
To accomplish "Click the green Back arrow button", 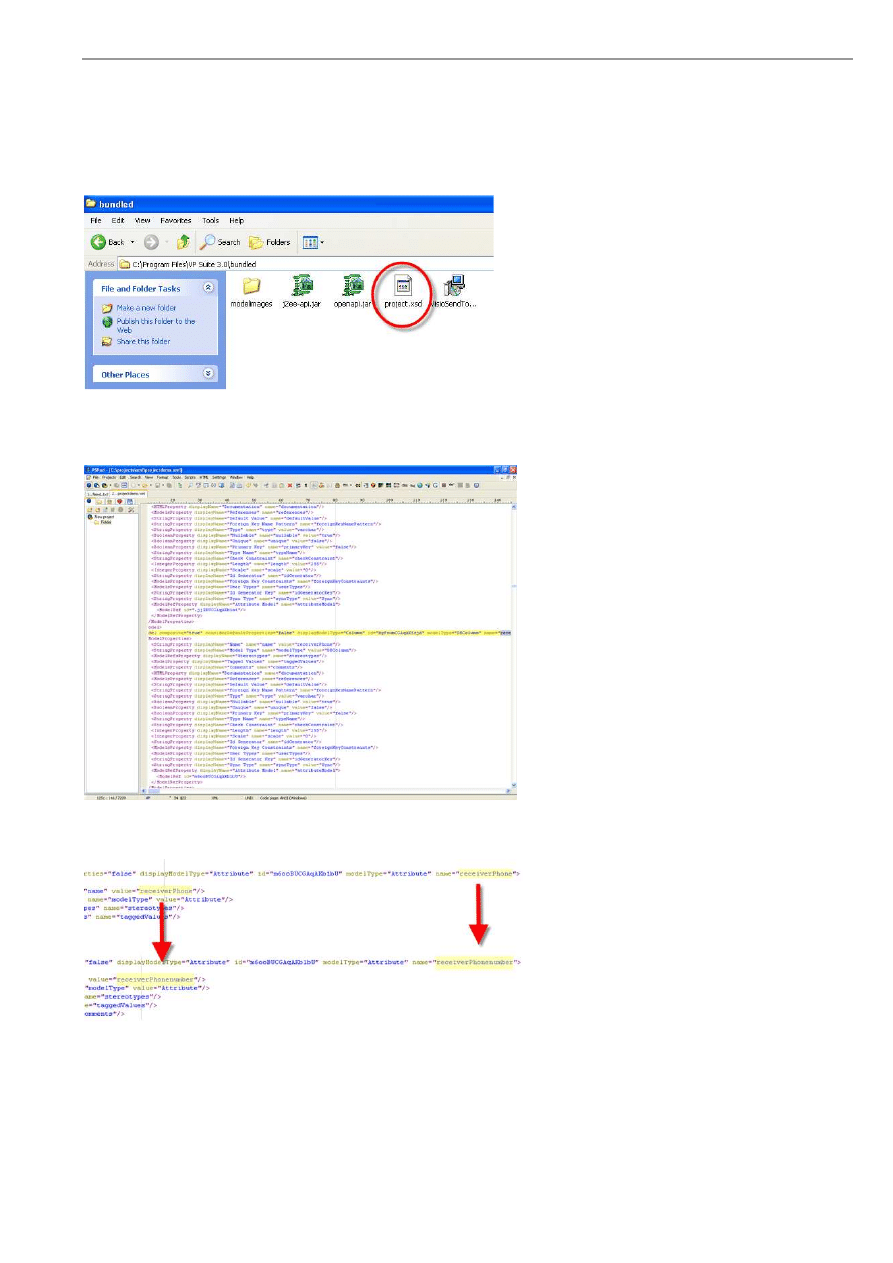I will (99, 242).
